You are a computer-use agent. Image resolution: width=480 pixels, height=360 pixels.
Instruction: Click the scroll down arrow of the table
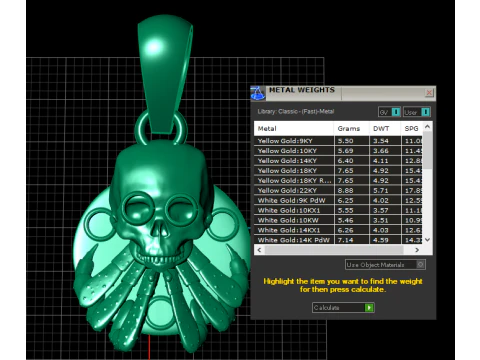coord(428,240)
